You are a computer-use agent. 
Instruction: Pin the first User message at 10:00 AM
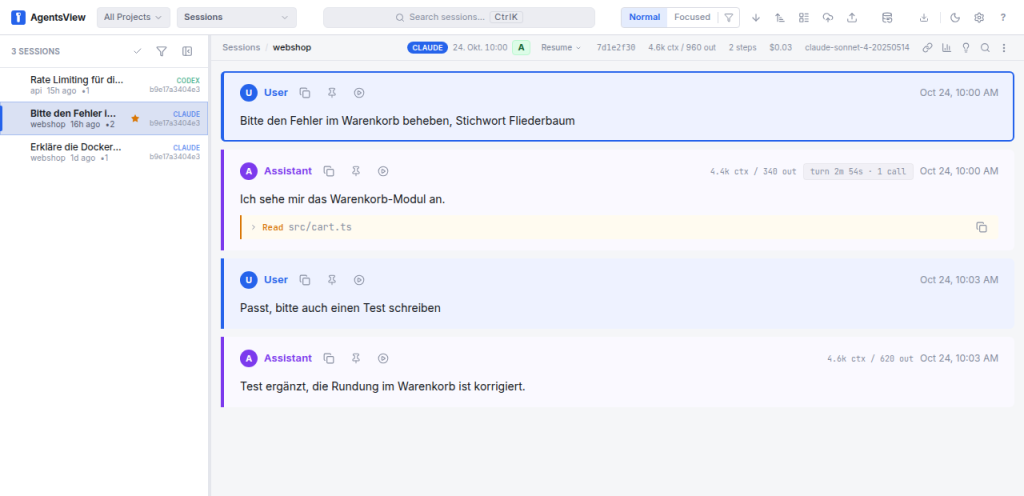332,93
